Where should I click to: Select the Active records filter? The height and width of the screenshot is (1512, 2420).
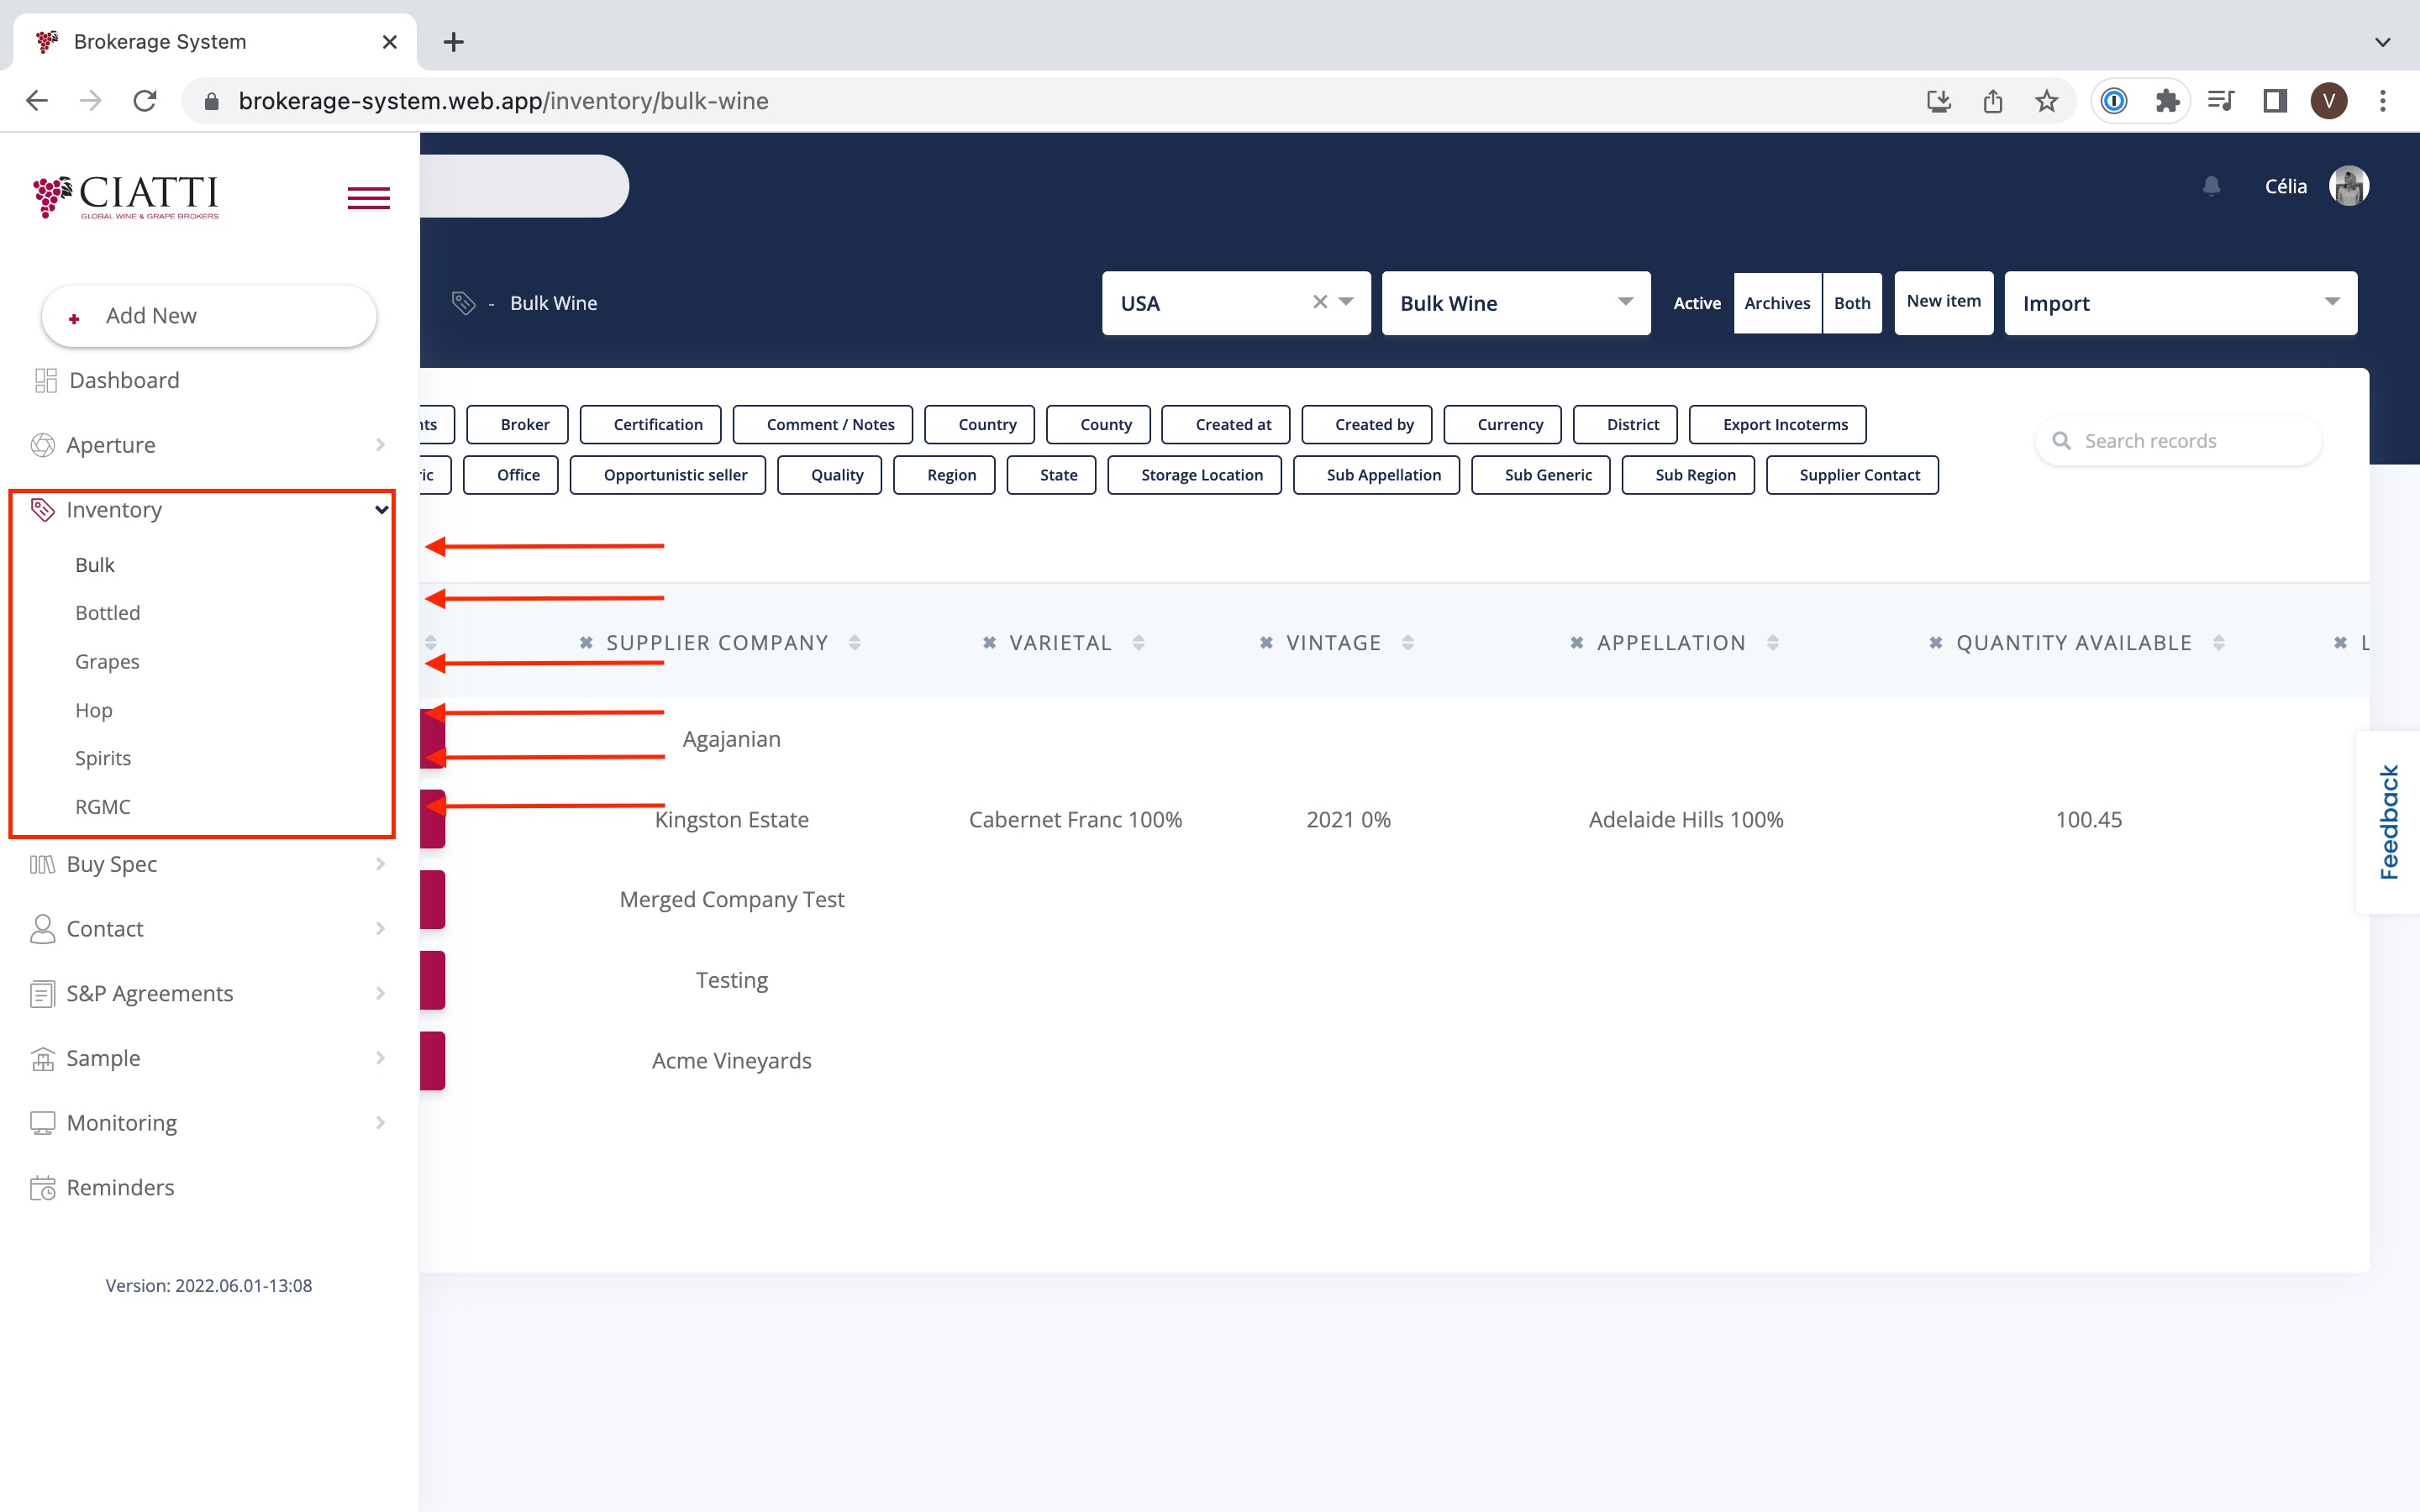coord(1697,303)
